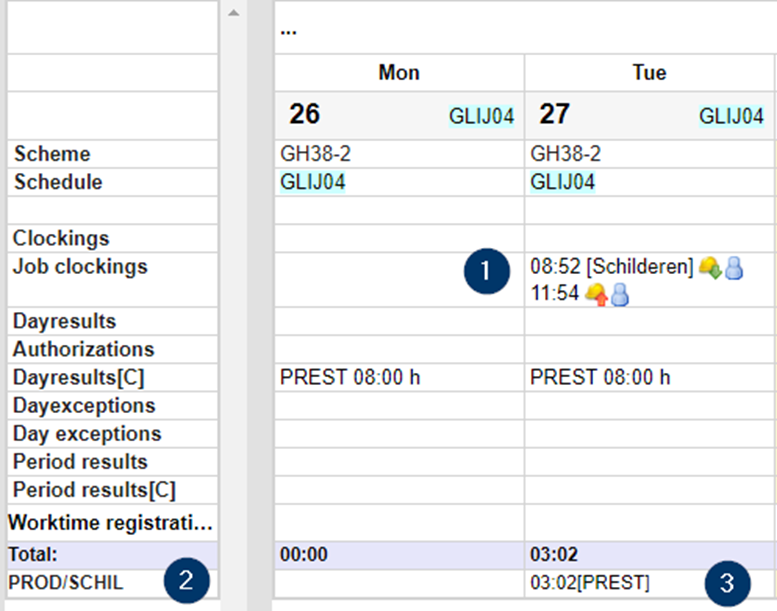
Task: Click Tuesday's 03:02[PREST] worktime entry
Action: pyautogui.click(x=590, y=582)
